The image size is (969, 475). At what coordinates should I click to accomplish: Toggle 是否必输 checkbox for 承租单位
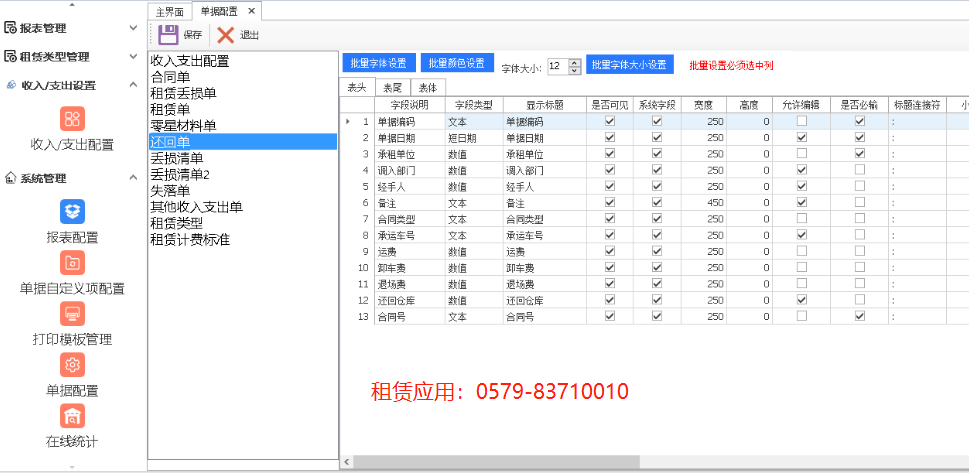pos(860,153)
